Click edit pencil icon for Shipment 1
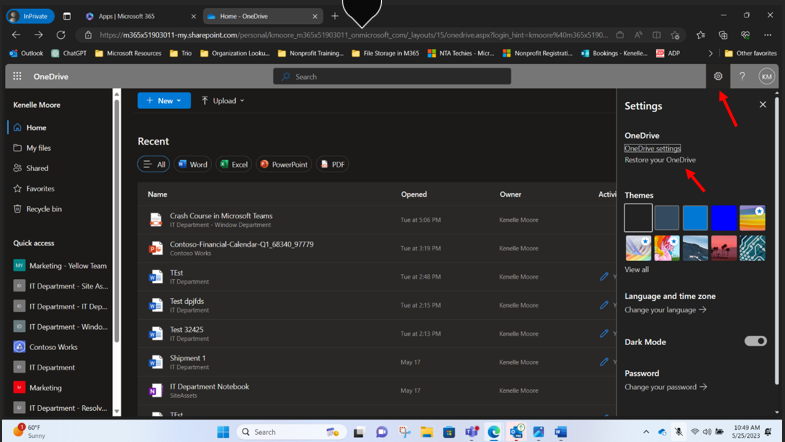 point(604,362)
